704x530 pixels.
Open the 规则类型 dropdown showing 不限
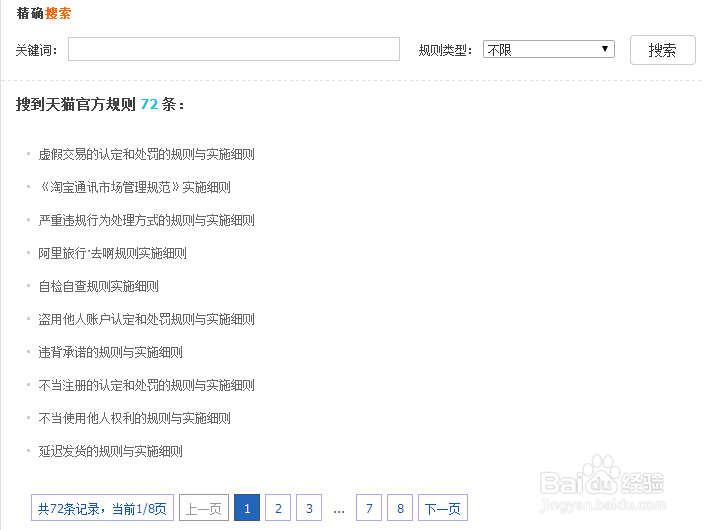549,49
